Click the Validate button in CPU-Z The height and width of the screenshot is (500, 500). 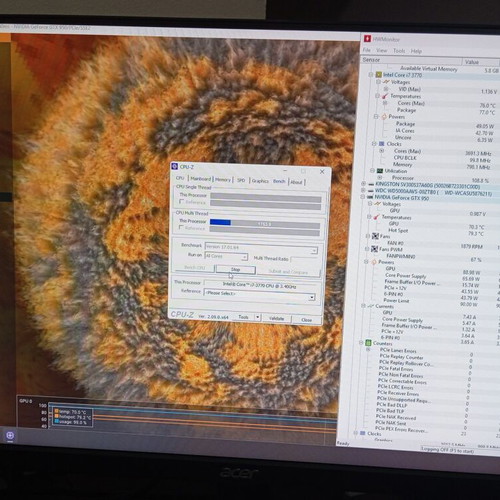276,318
